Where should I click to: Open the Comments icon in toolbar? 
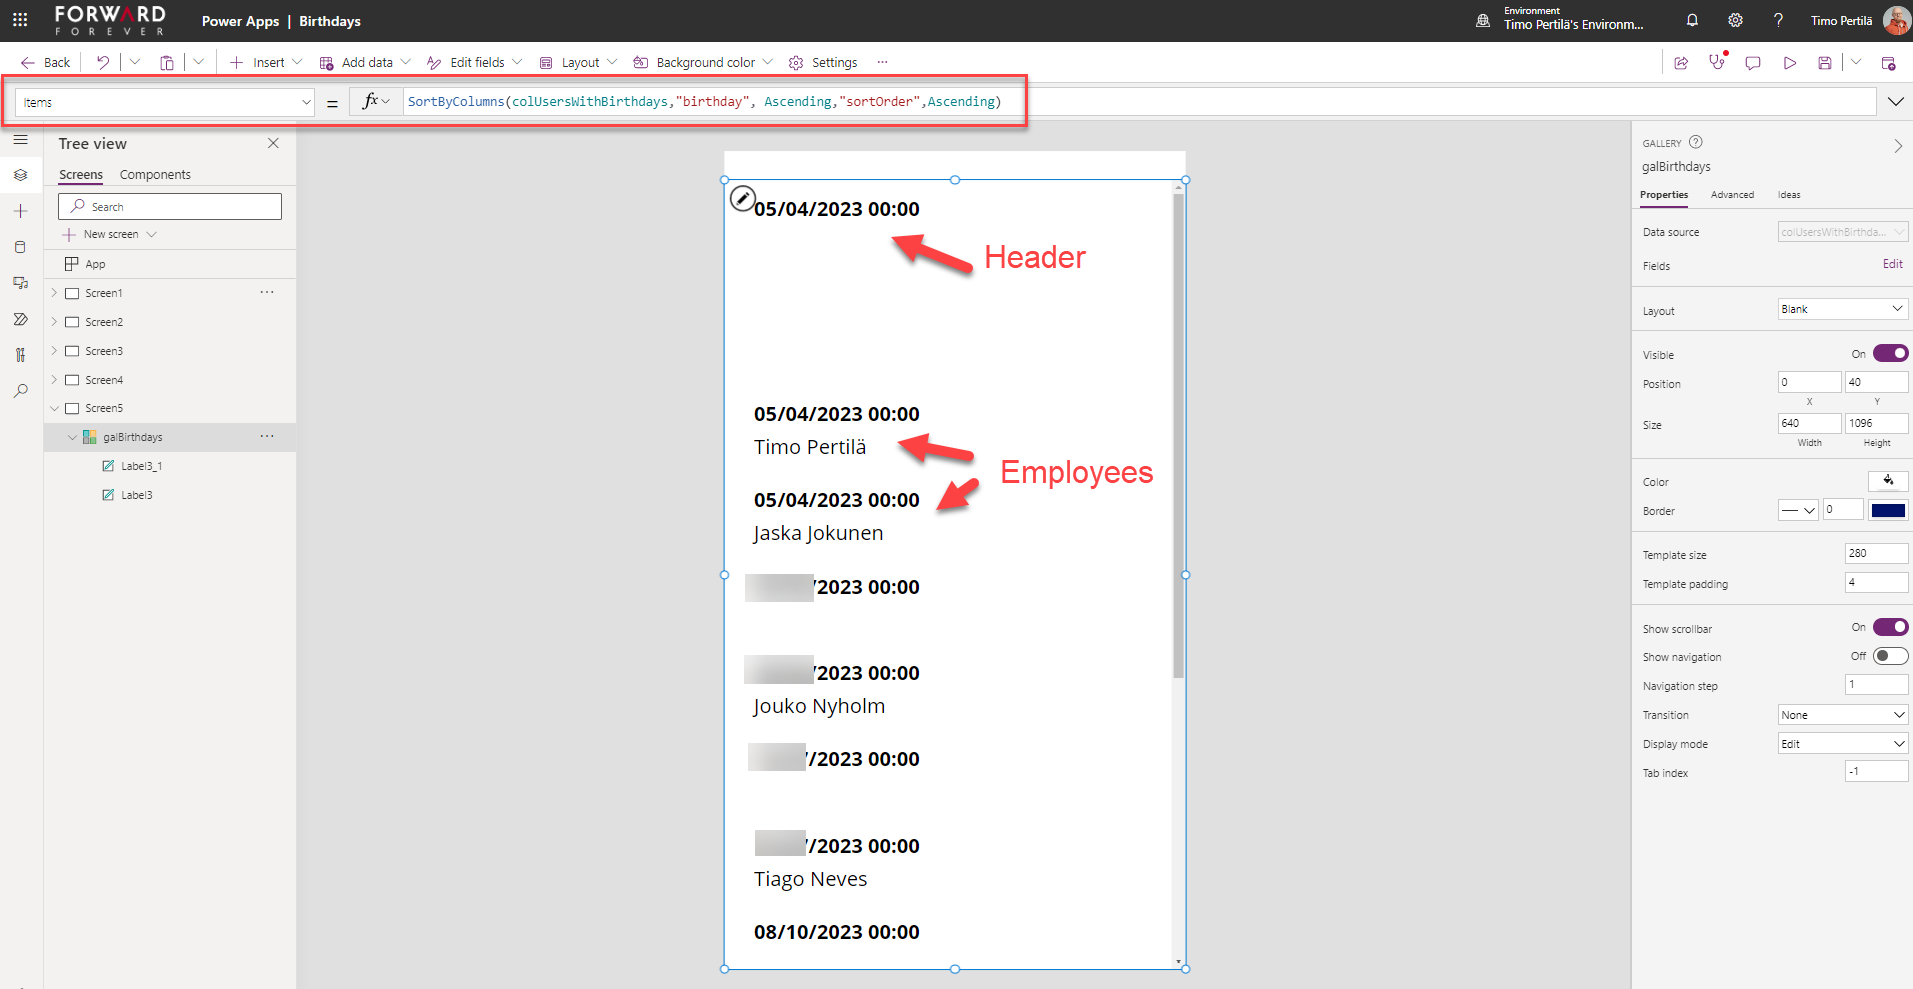[1753, 63]
